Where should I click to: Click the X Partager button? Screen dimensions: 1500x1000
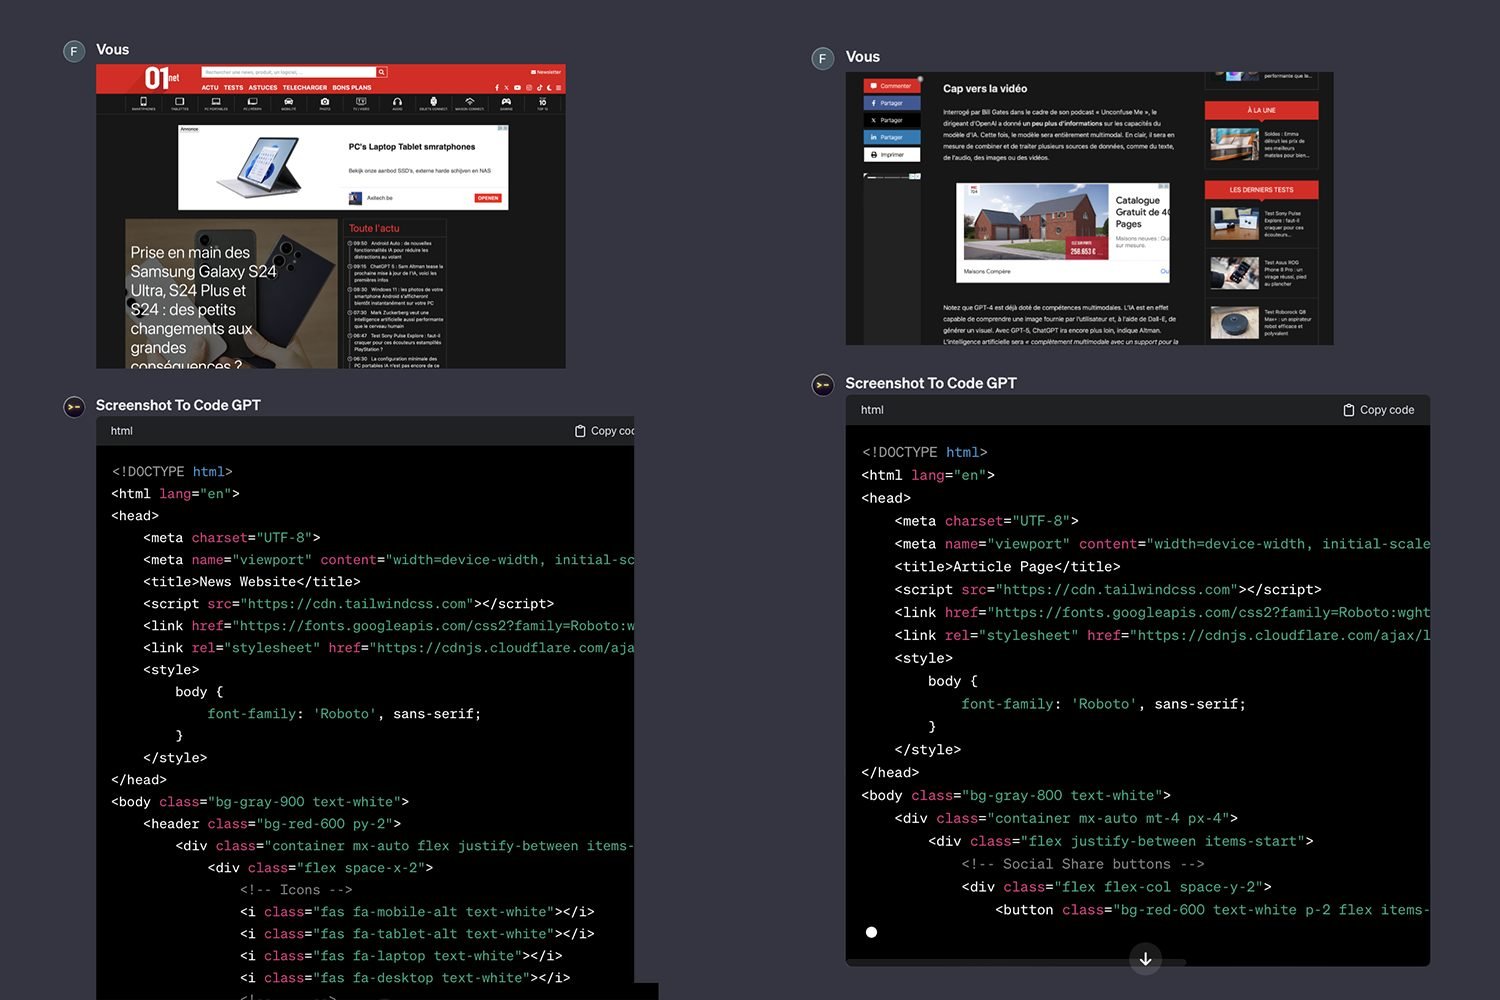coord(892,120)
